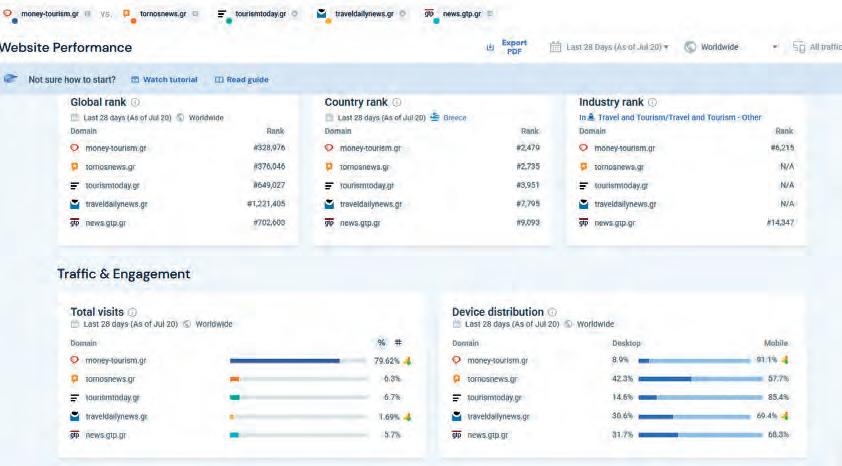
Task: Select tourismtoday.gr in Total visits list
Action: [112, 398]
